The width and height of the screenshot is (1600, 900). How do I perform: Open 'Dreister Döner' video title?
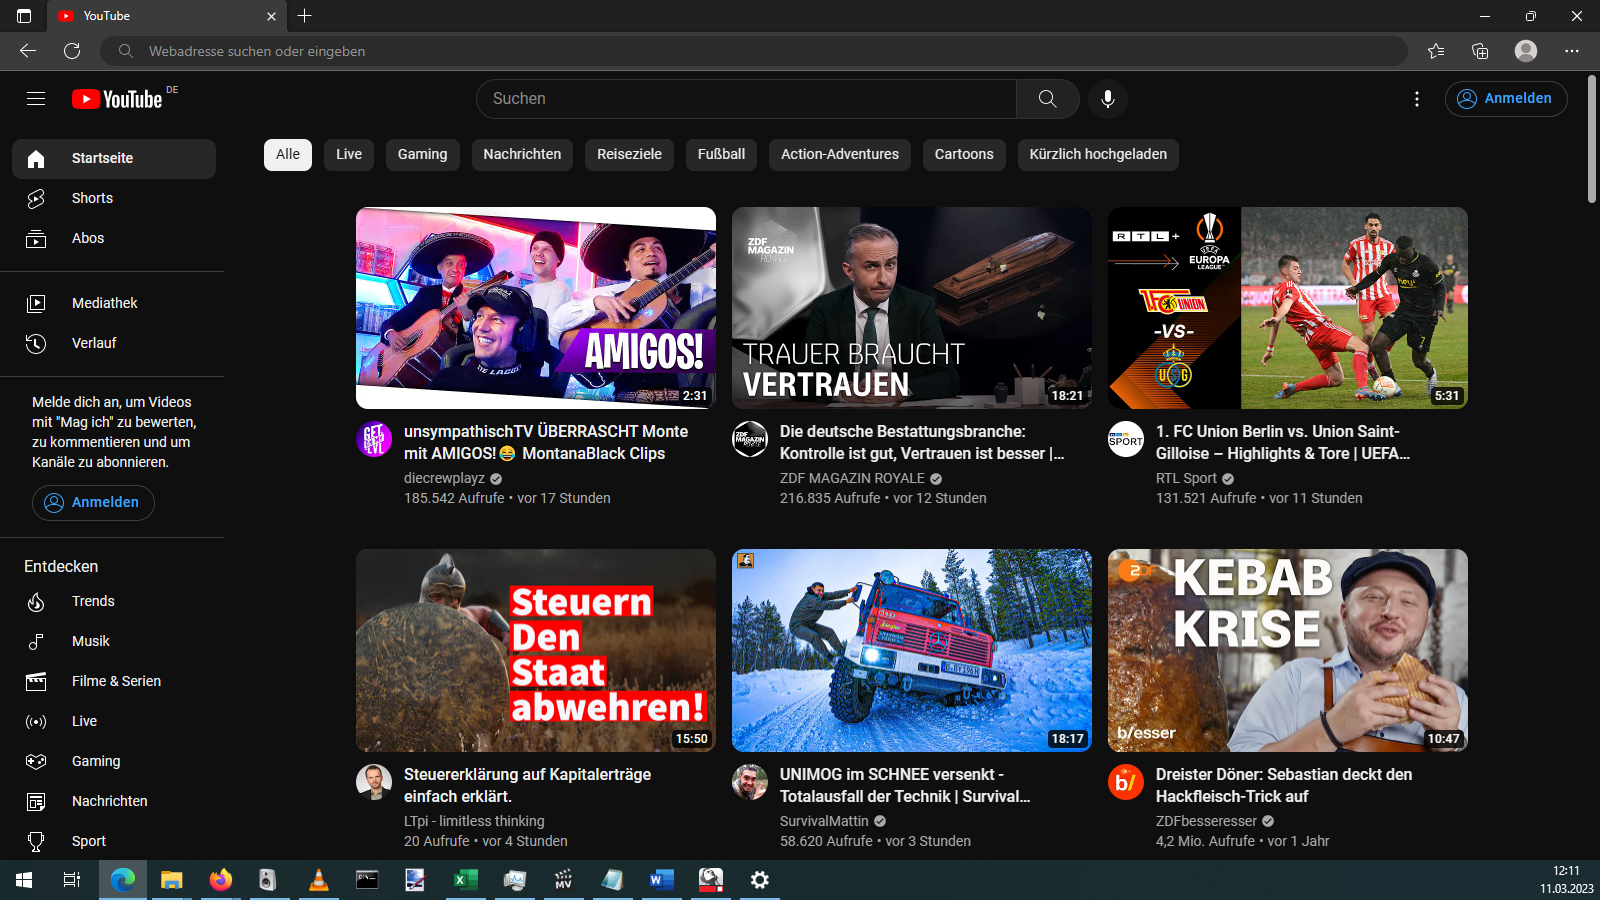point(1284,785)
